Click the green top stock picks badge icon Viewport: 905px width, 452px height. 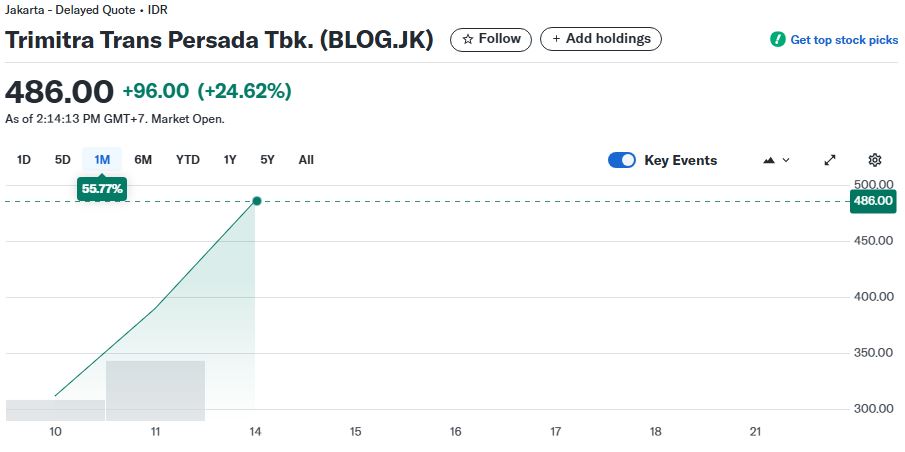[777, 40]
